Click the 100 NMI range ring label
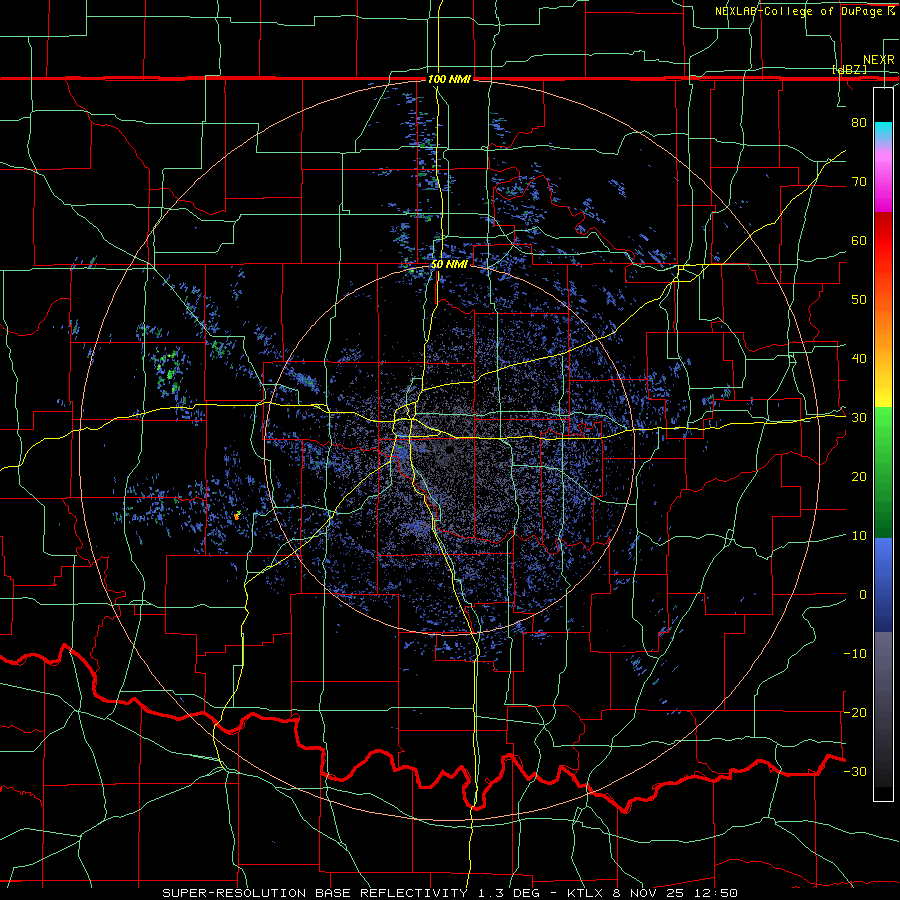 click(449, 79)
